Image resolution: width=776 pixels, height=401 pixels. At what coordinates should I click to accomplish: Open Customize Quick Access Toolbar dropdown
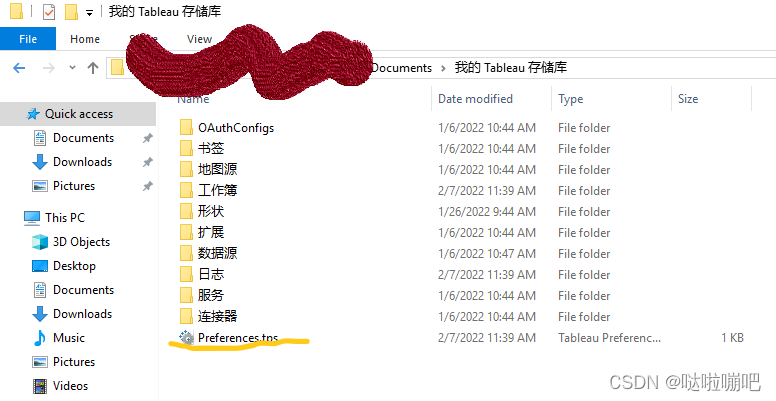[x=89, y=12]
